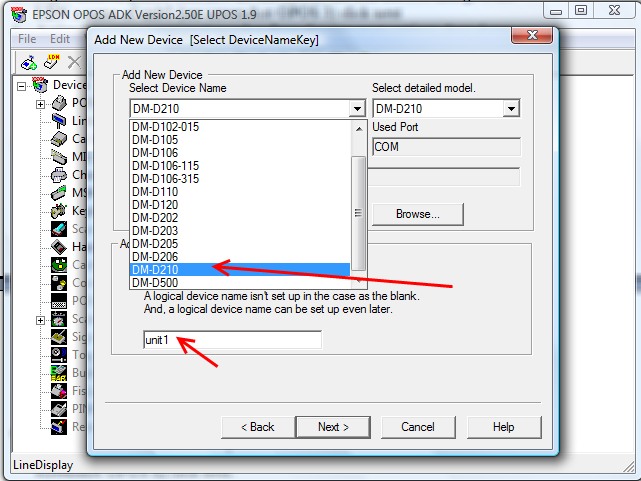Select the keylock keys icon in device tree
Image resolution: width=641 pixels, height=481 pixels.
click(59, 210)
